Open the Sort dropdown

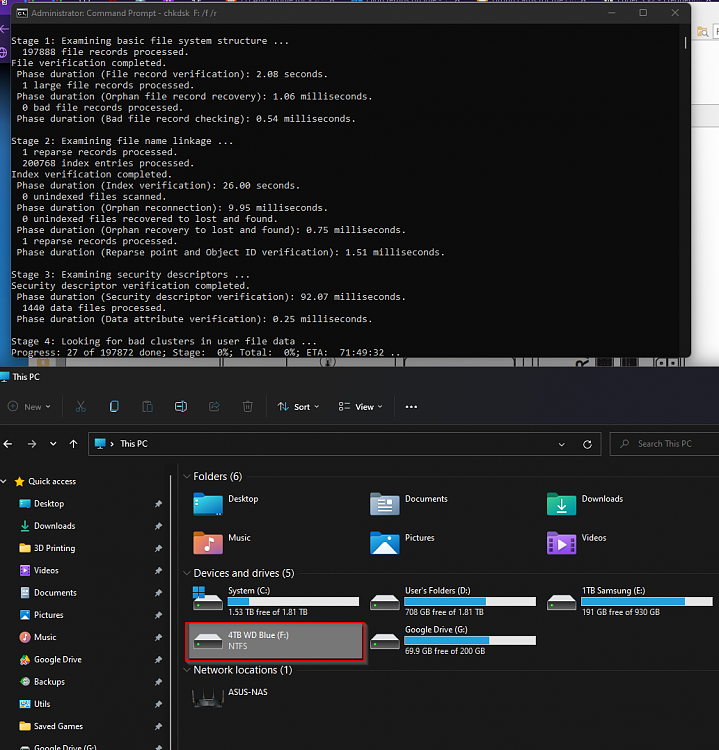tap(298, 407)
